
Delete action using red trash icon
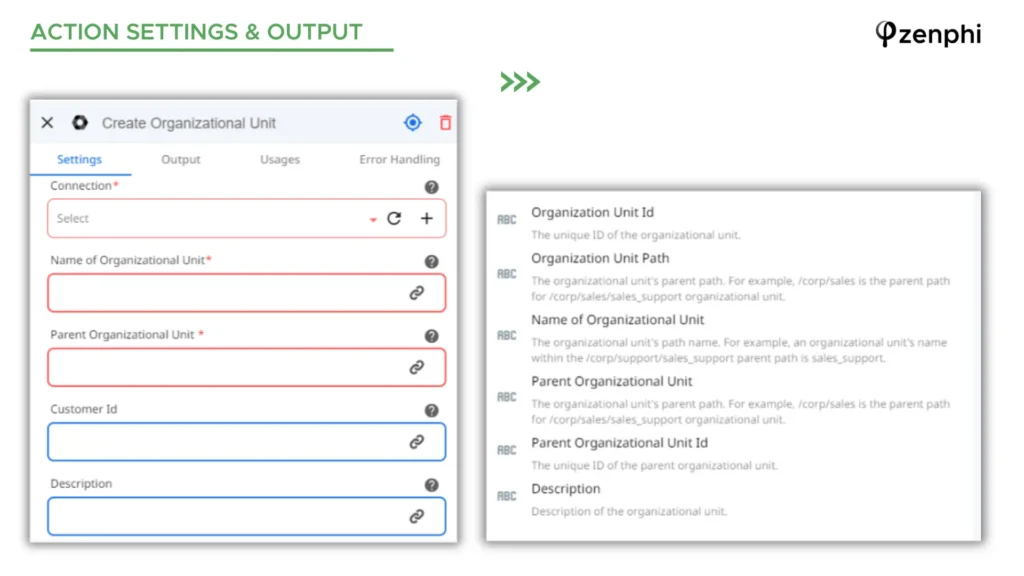tap(445, 123)
